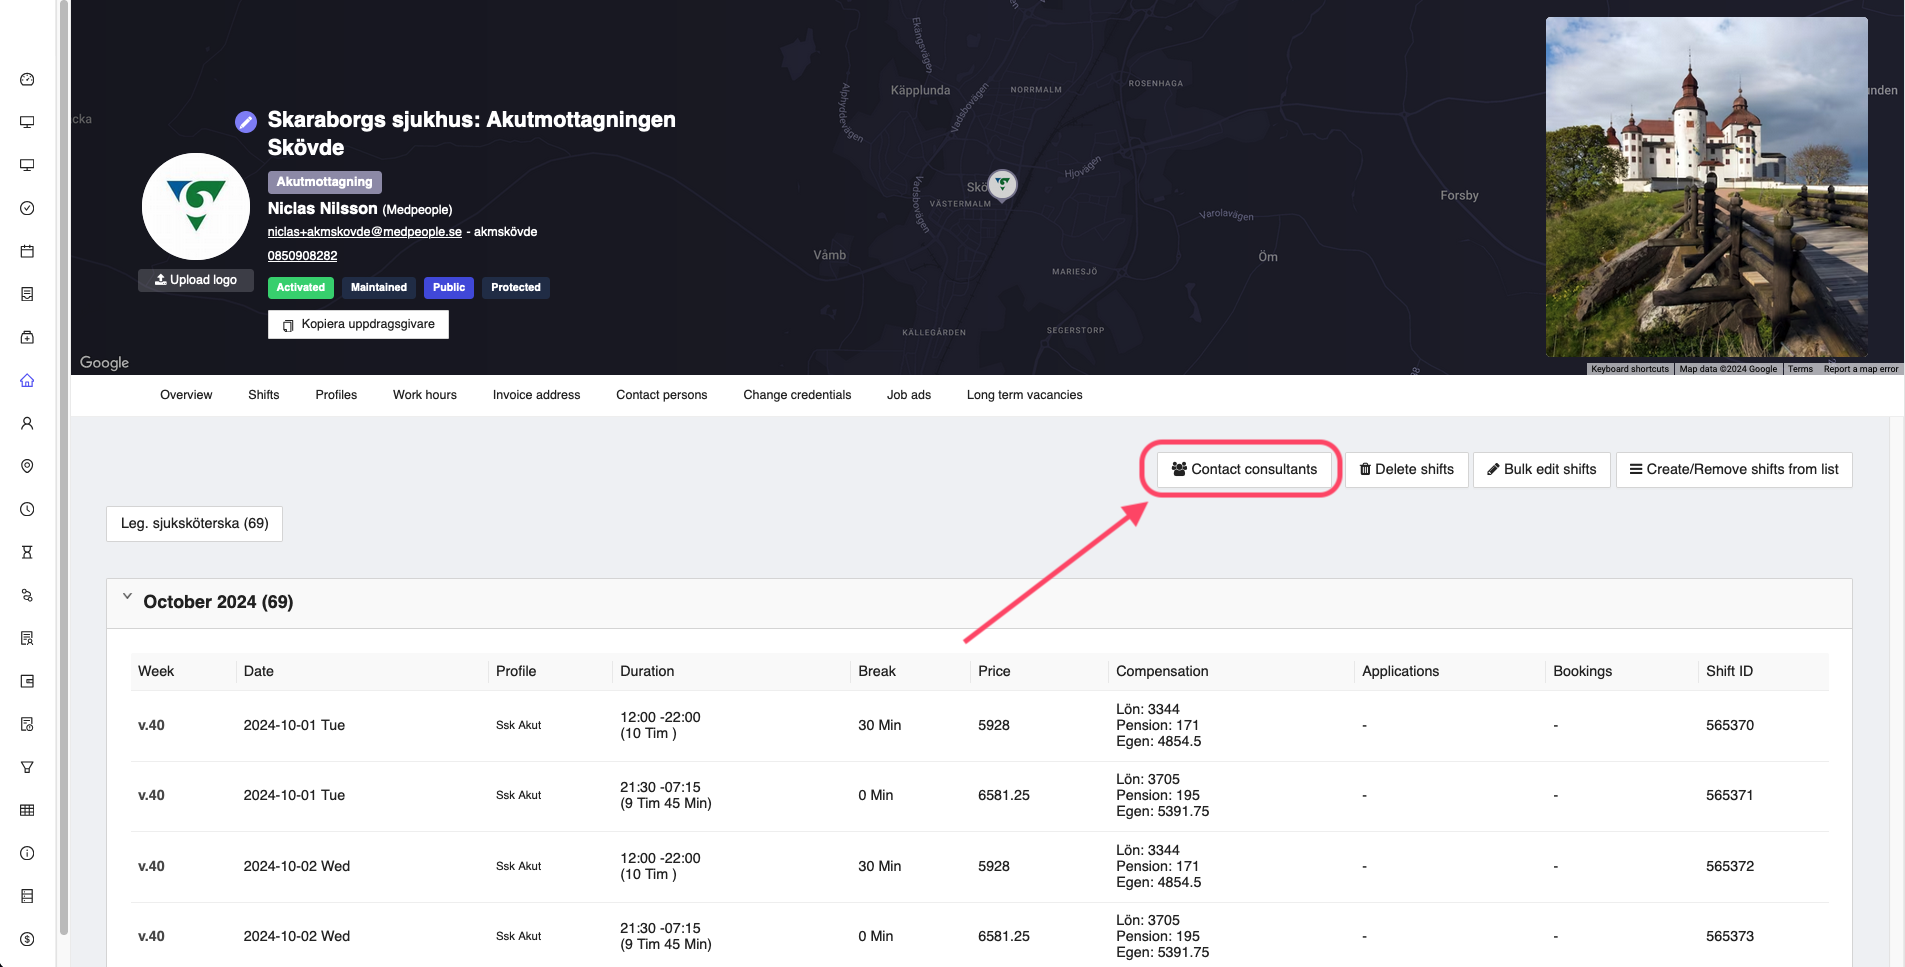
Task: Collapse the October 2024 (69) section
Action: pyautogui.click(x=127, y=597)
